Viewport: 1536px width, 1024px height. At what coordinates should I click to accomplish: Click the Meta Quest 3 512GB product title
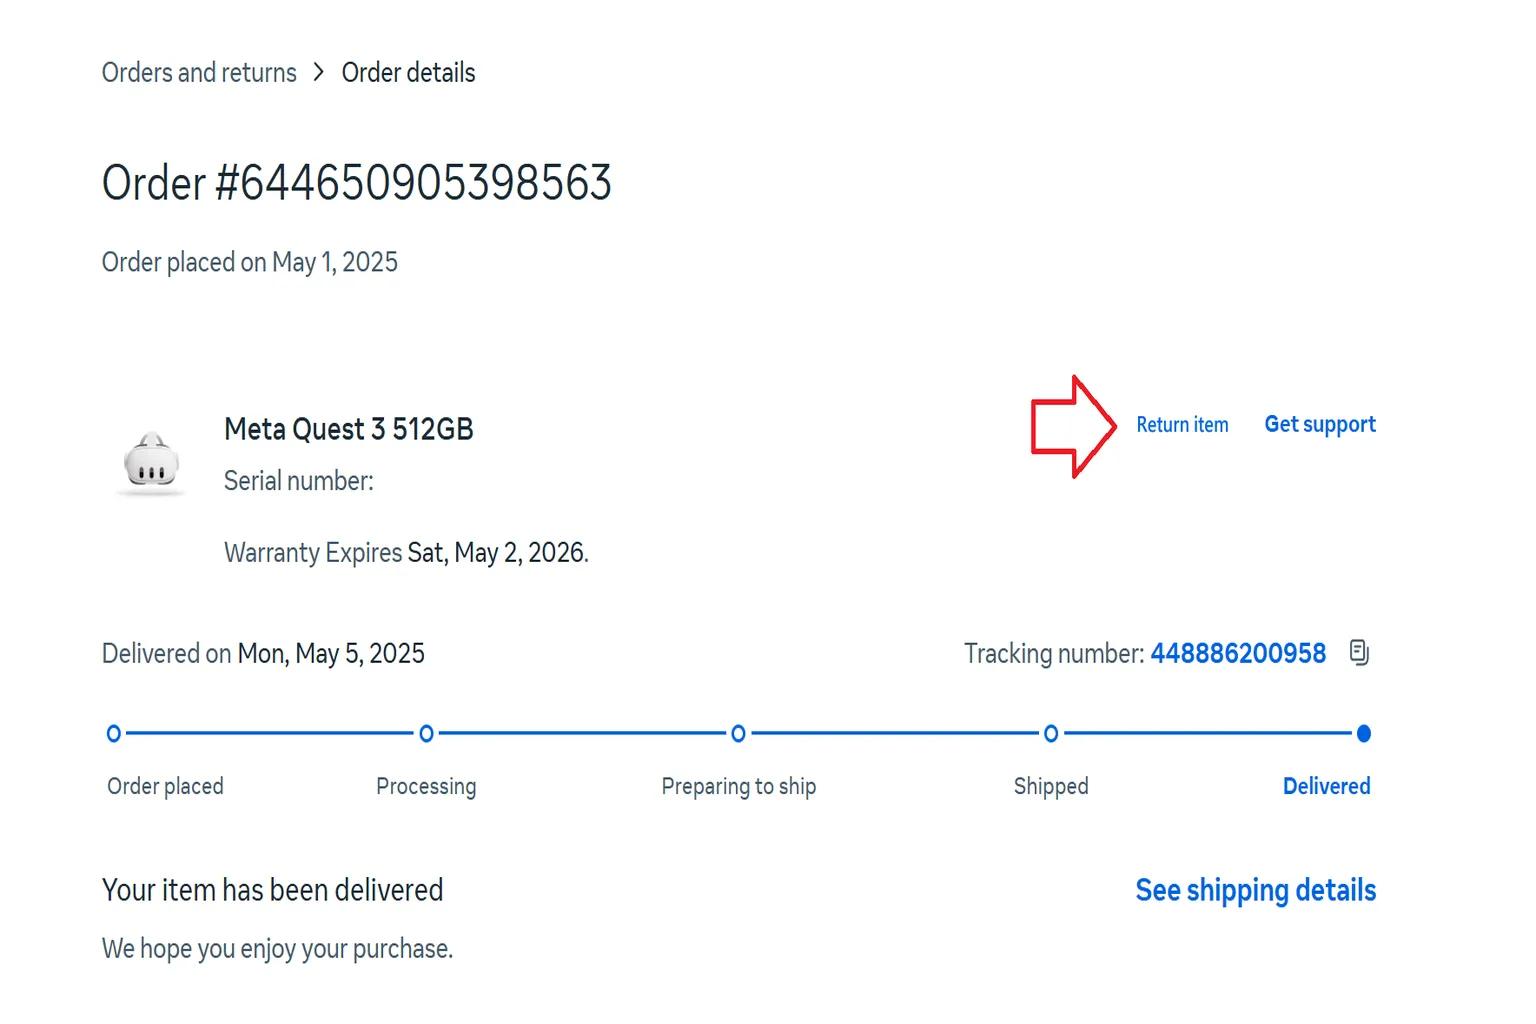349,429
